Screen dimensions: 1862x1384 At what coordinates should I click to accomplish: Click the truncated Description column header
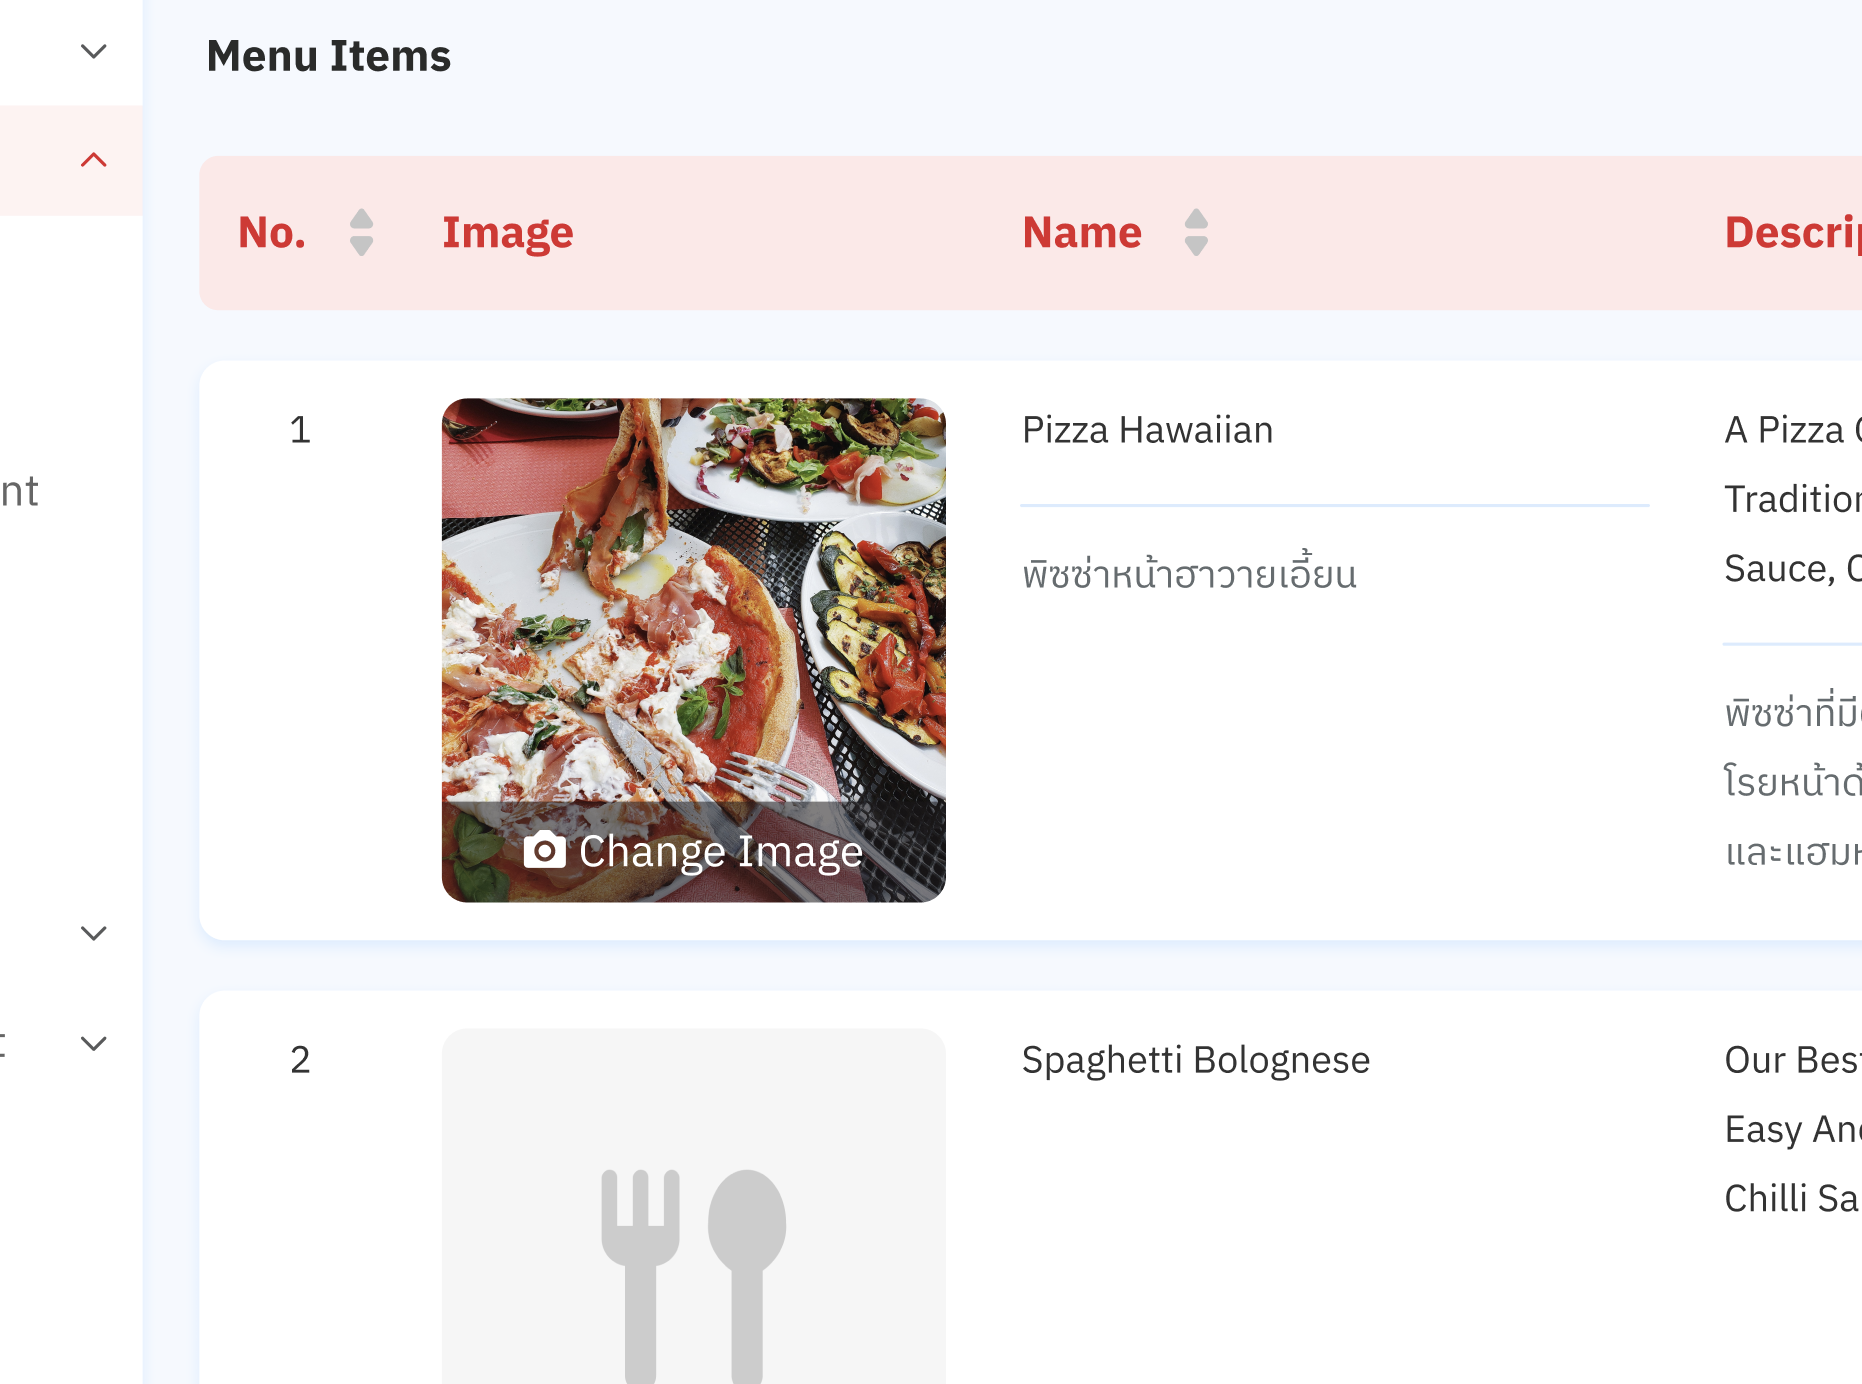[1792, 233]
